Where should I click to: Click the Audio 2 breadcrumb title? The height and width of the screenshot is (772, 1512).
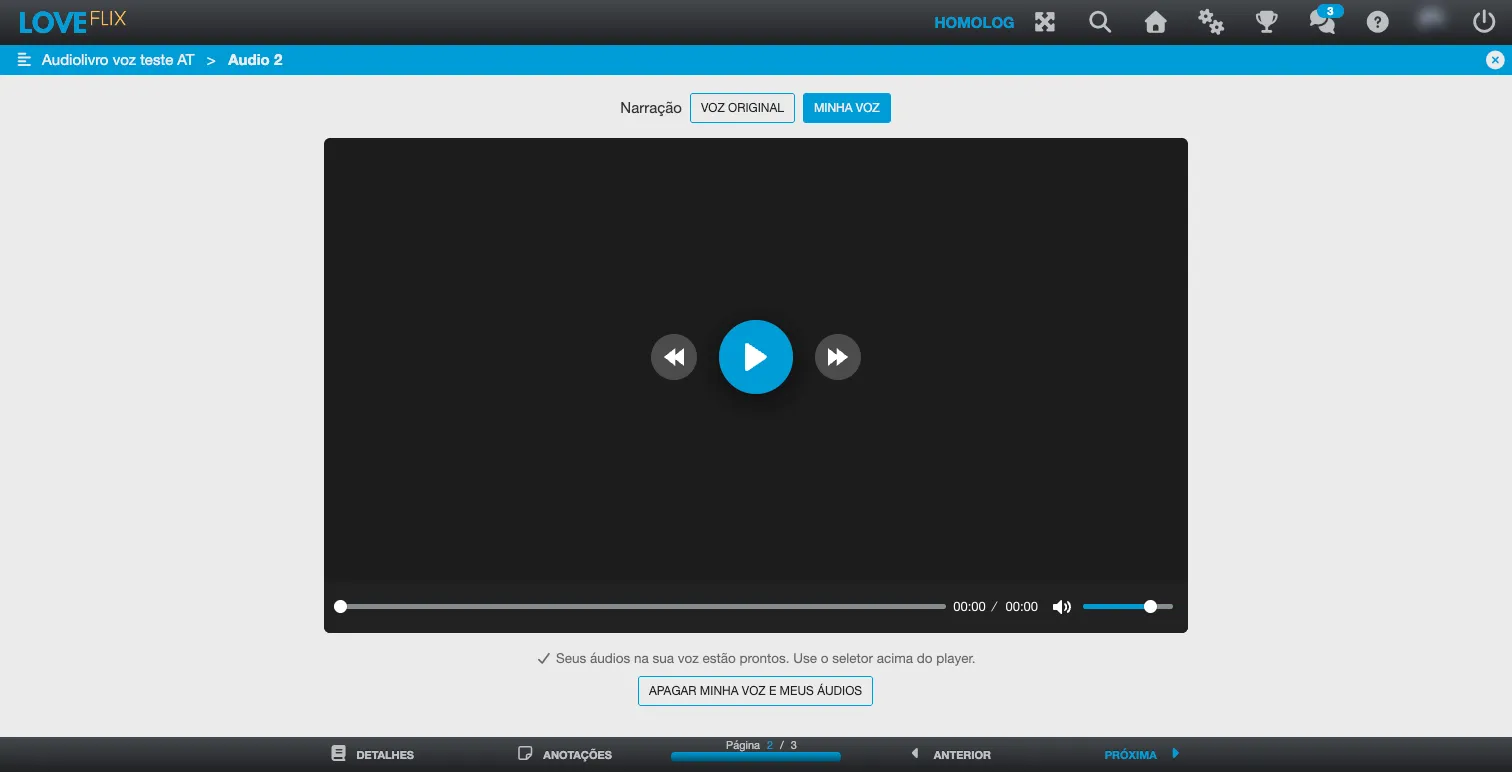[x=255, y=60]
